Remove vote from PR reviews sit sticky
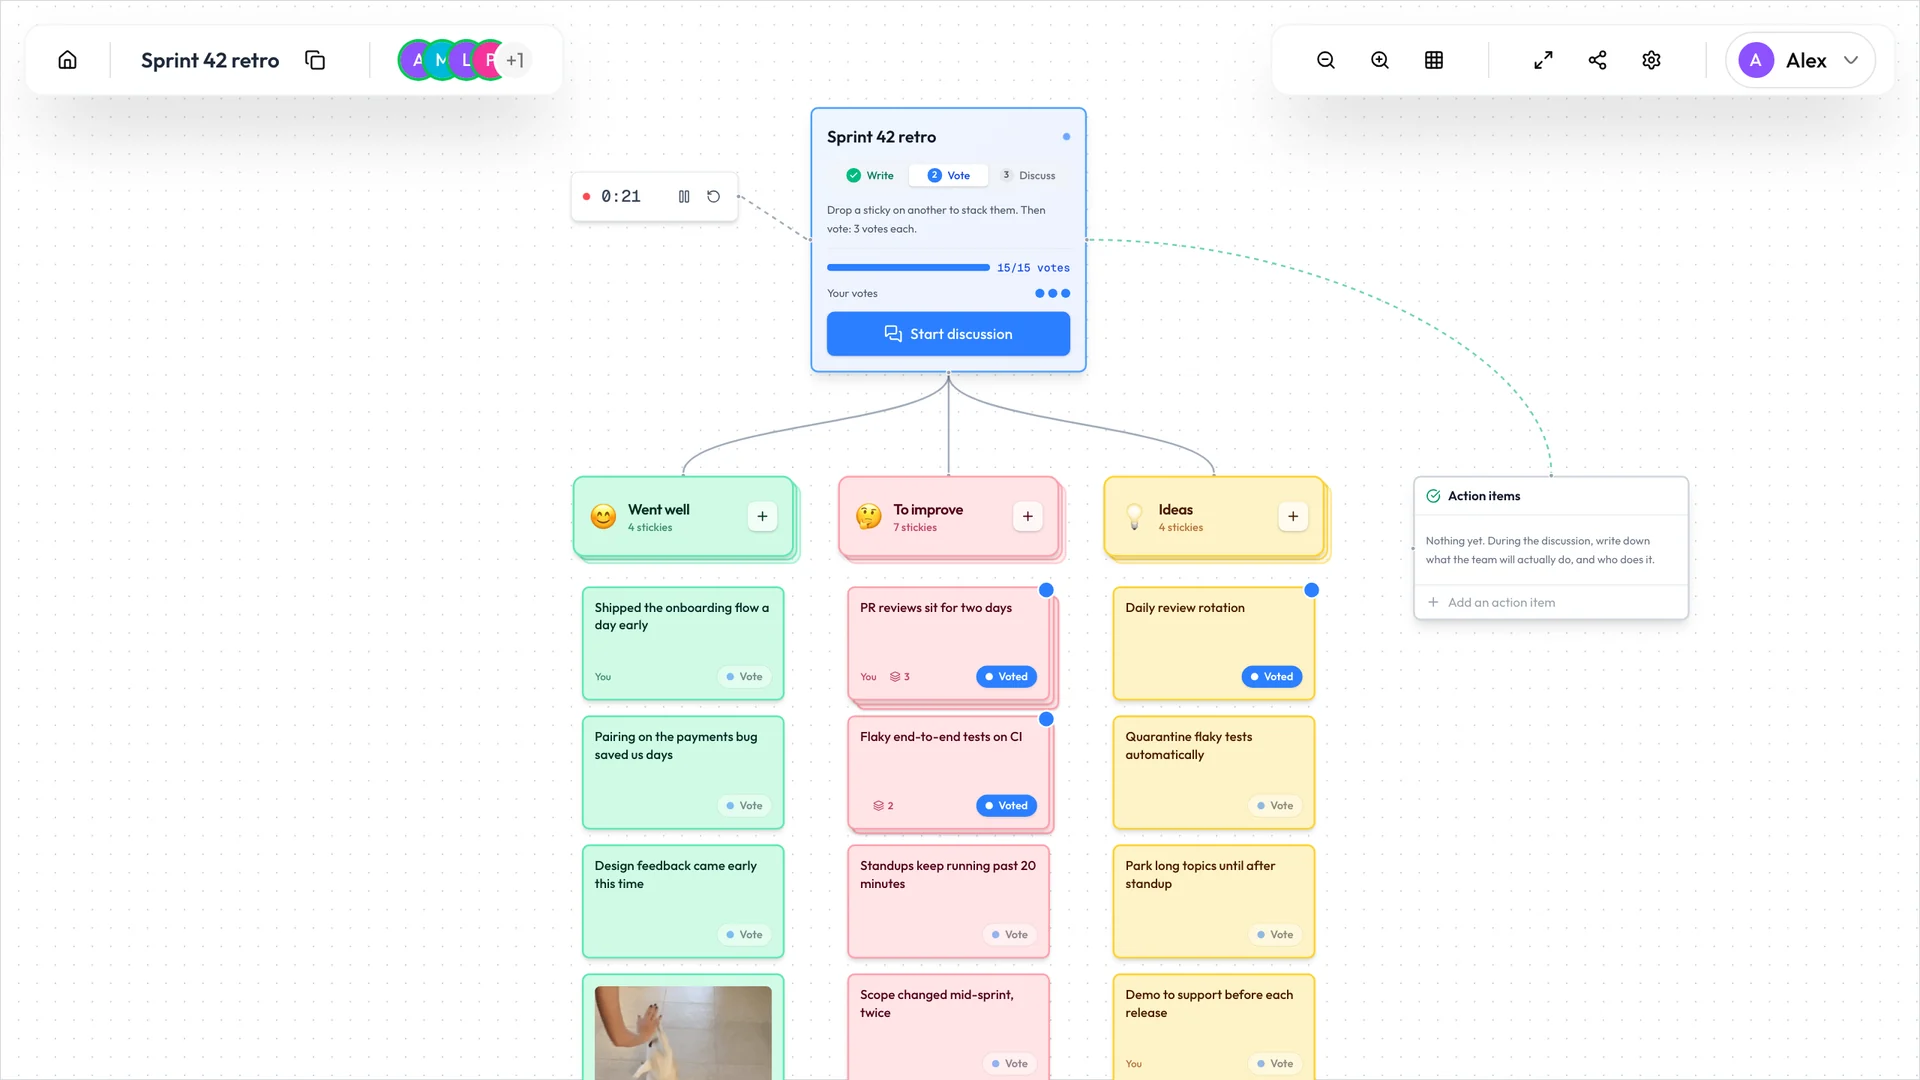The height and width of the screenshot is (1080, 1920). pos(1006,677)
